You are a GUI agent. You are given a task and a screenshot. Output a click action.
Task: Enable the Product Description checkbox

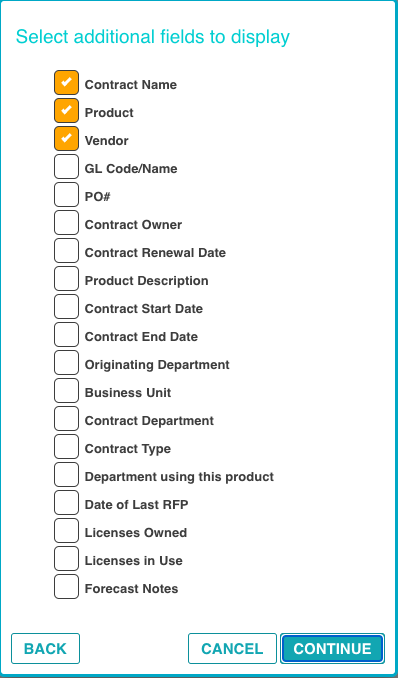coord(66,279)
